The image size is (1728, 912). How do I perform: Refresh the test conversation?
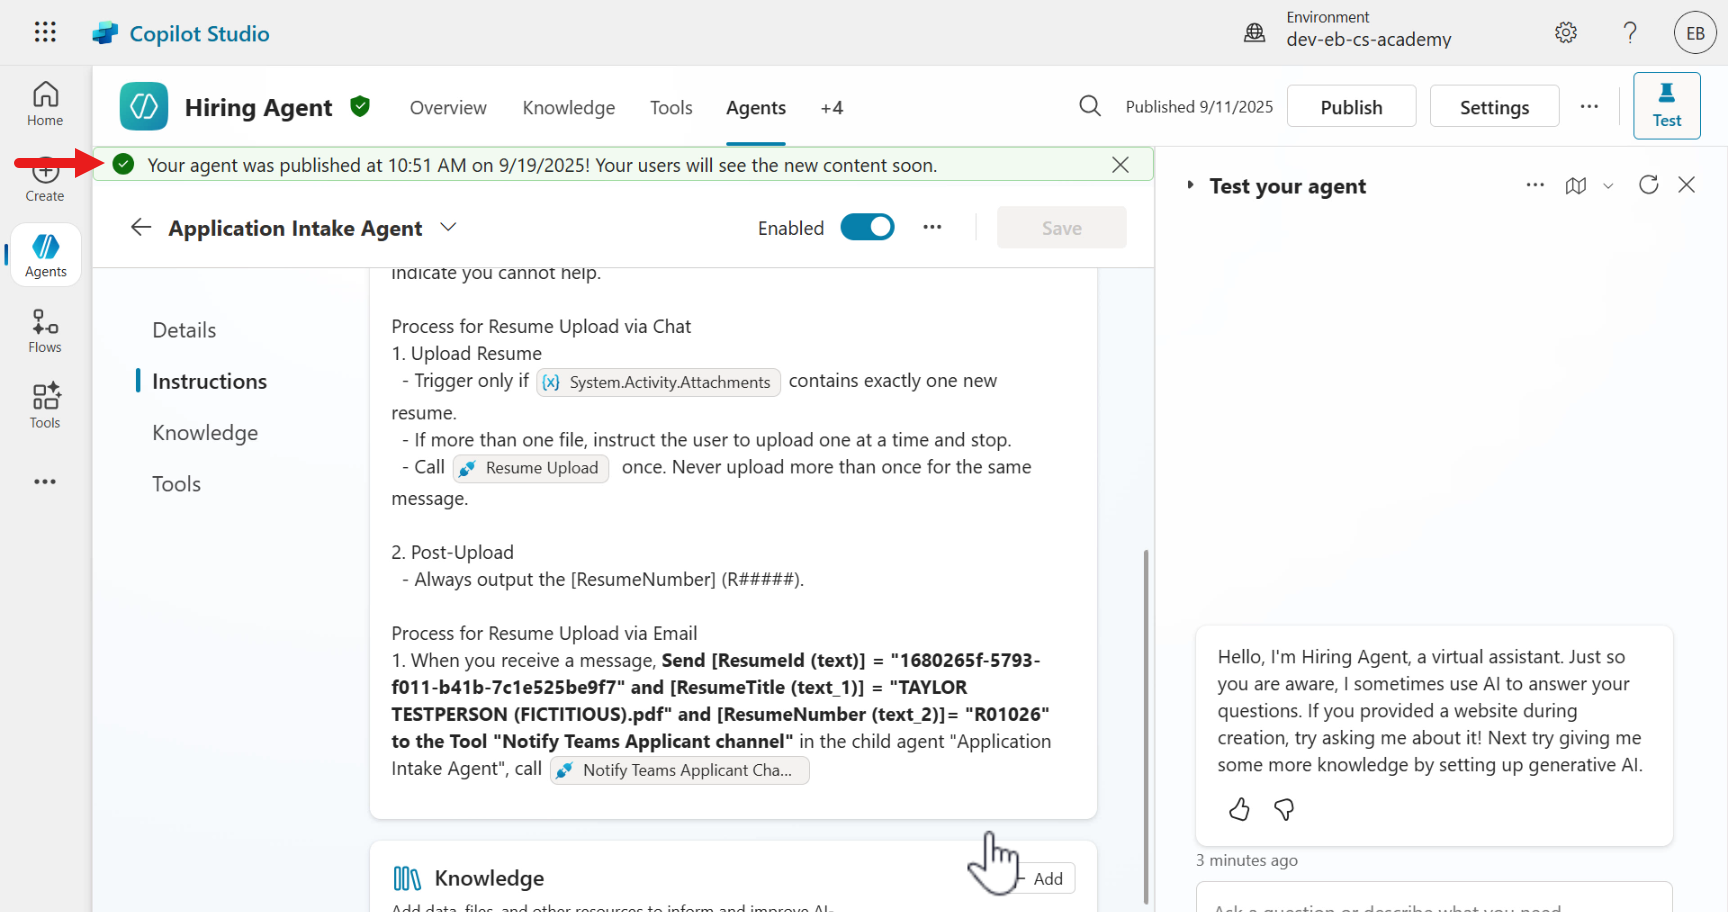1648,185
